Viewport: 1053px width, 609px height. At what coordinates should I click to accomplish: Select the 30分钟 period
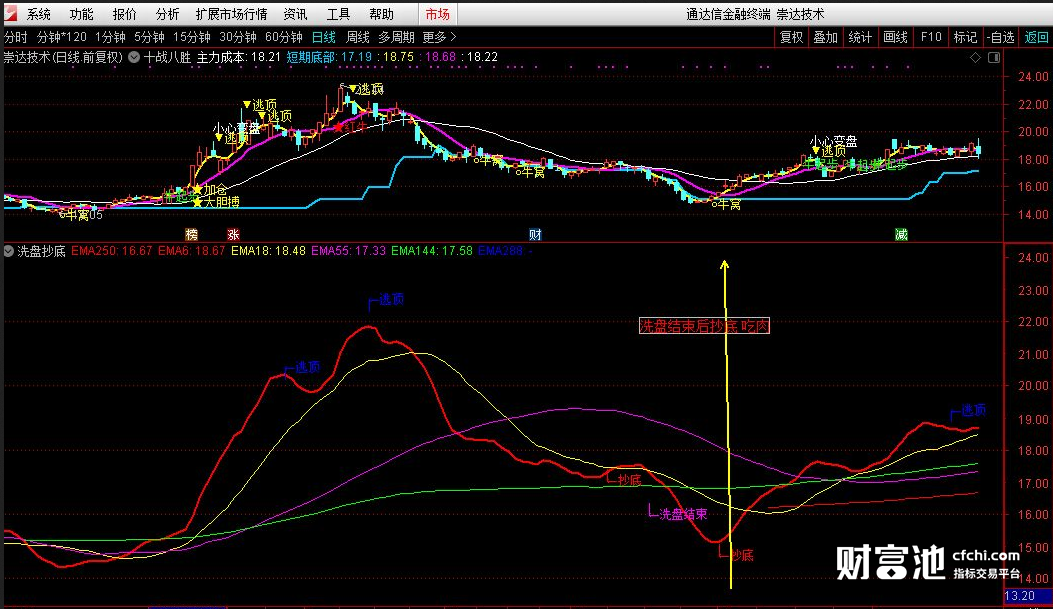[238, 37]
